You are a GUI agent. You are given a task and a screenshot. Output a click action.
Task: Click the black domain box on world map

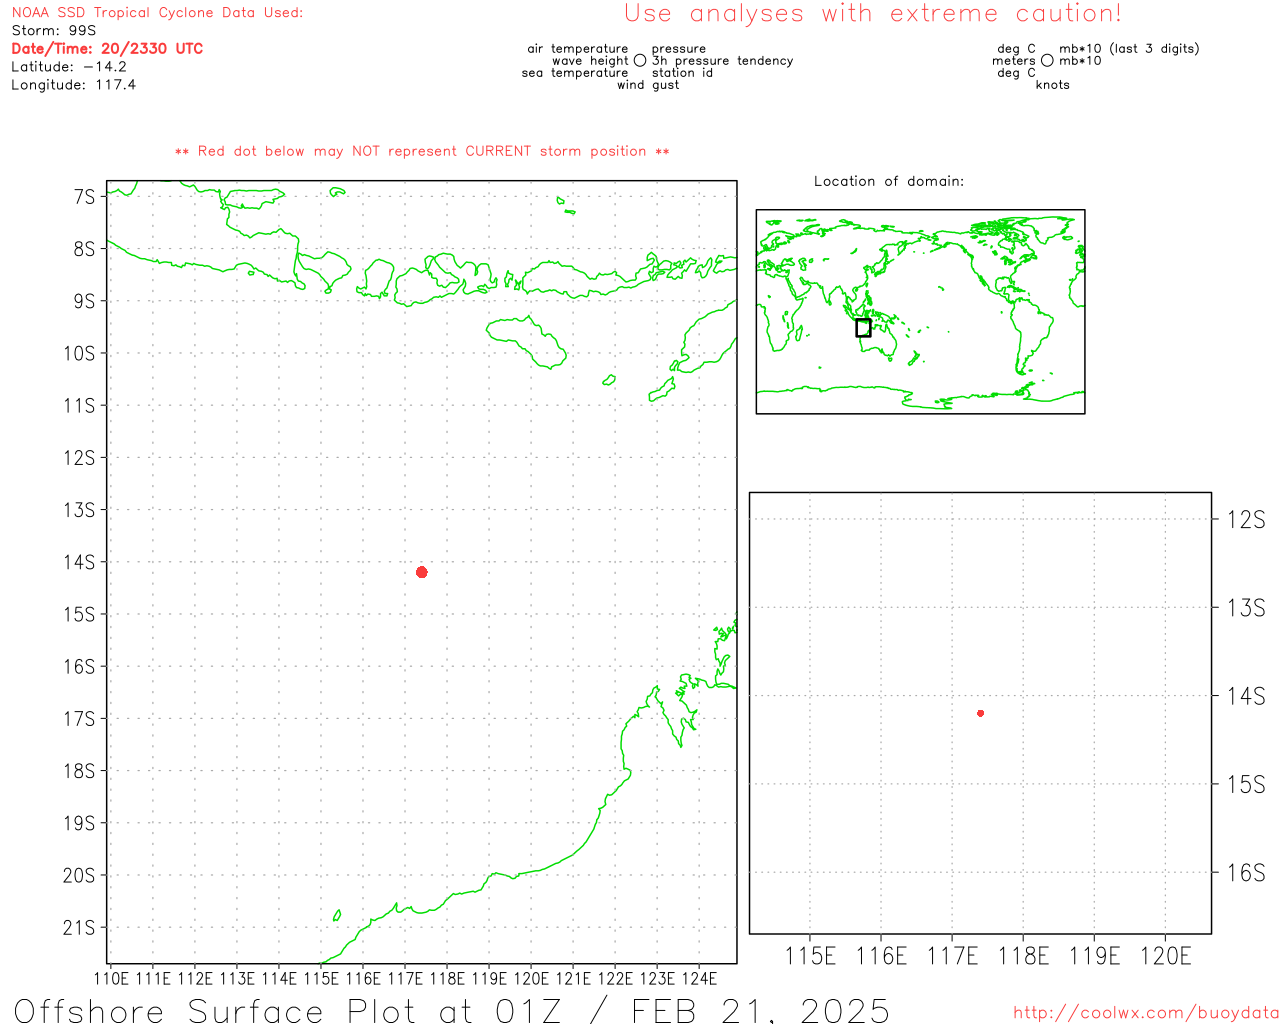pos(863,328)
